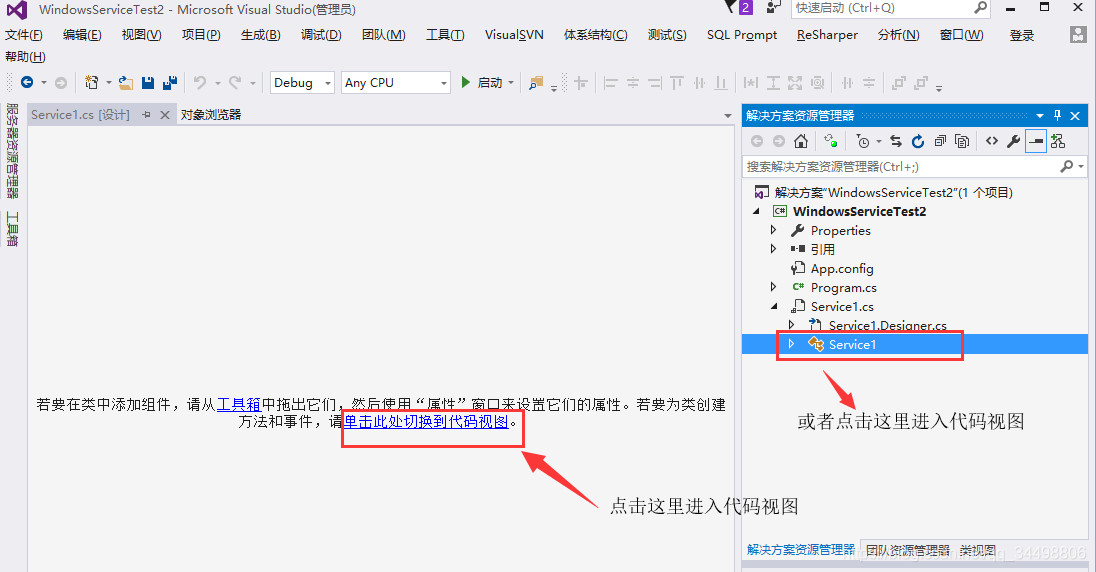Select the Service1 class node
This screenshot has width=1096, height=572.
[x=852, y=344]
